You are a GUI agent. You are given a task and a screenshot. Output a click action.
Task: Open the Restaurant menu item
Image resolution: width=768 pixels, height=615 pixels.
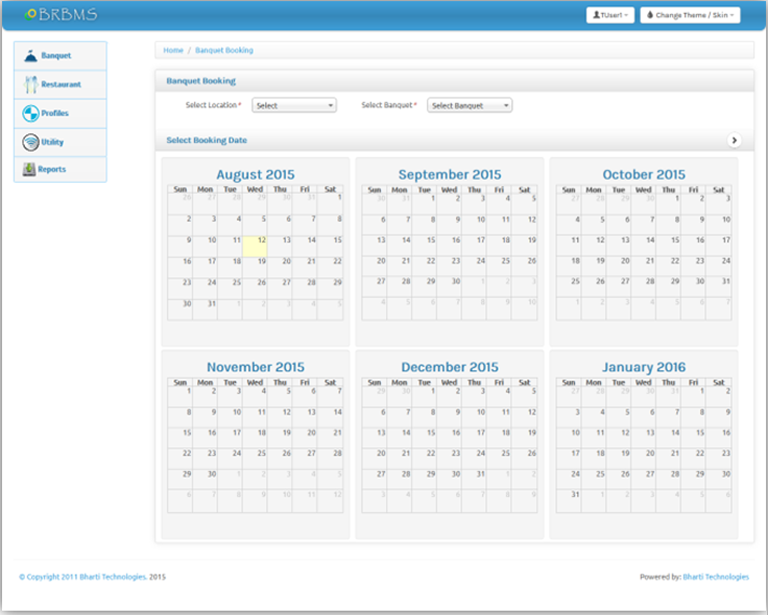tap(61, 85)
